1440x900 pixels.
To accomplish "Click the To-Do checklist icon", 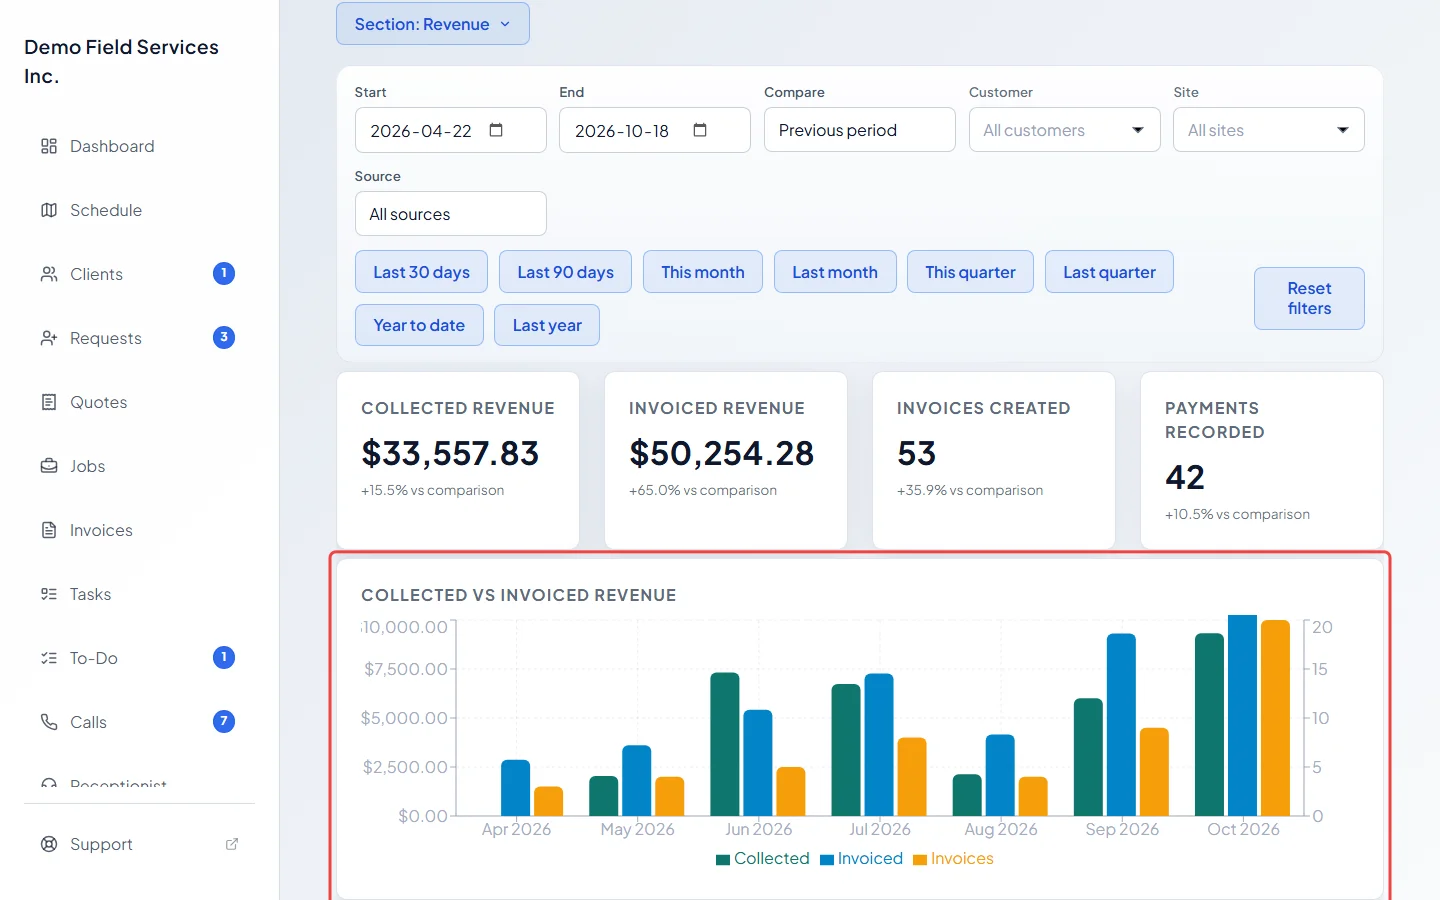I will (49, 658).
